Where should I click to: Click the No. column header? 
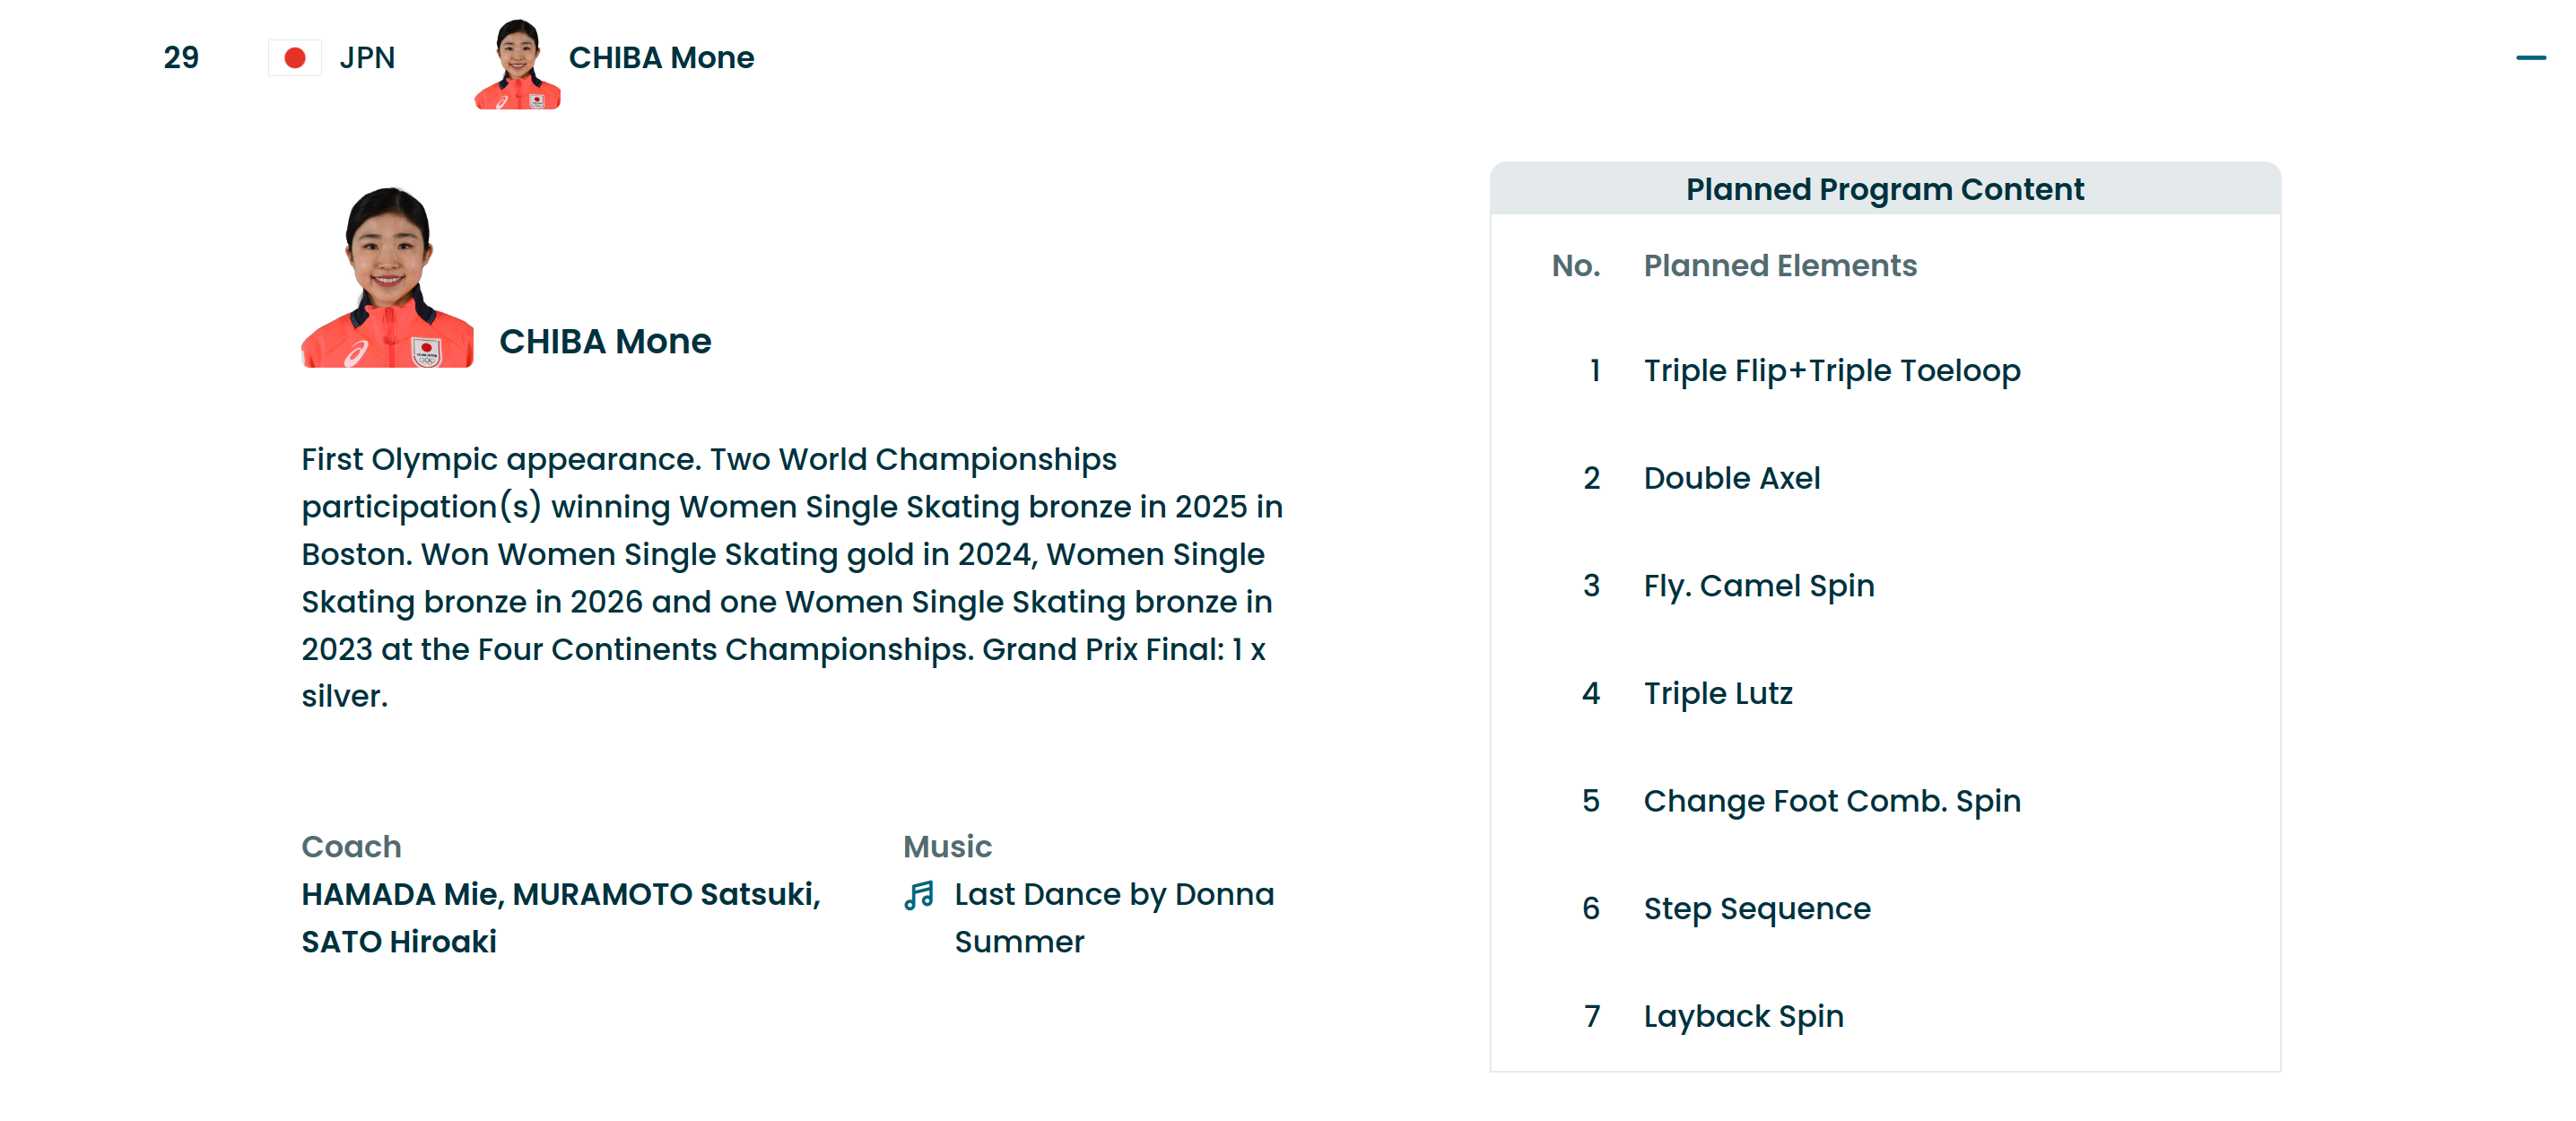1575,266
